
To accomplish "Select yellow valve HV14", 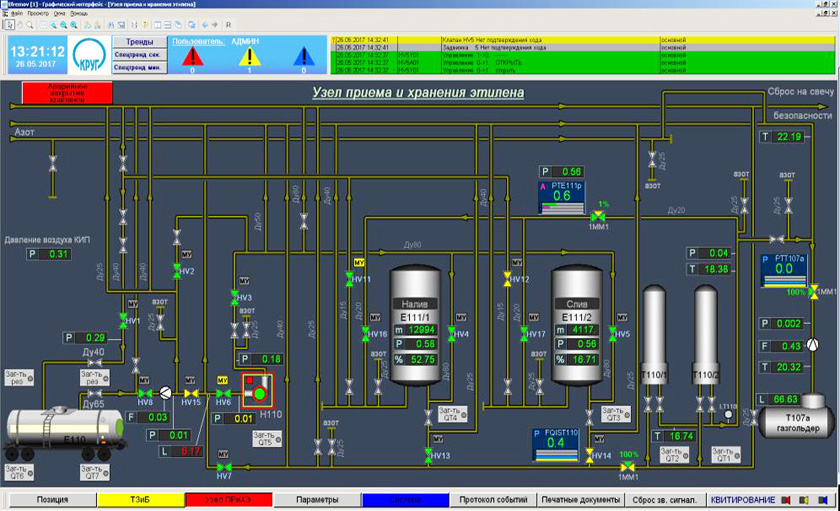I will click(589, 455).
